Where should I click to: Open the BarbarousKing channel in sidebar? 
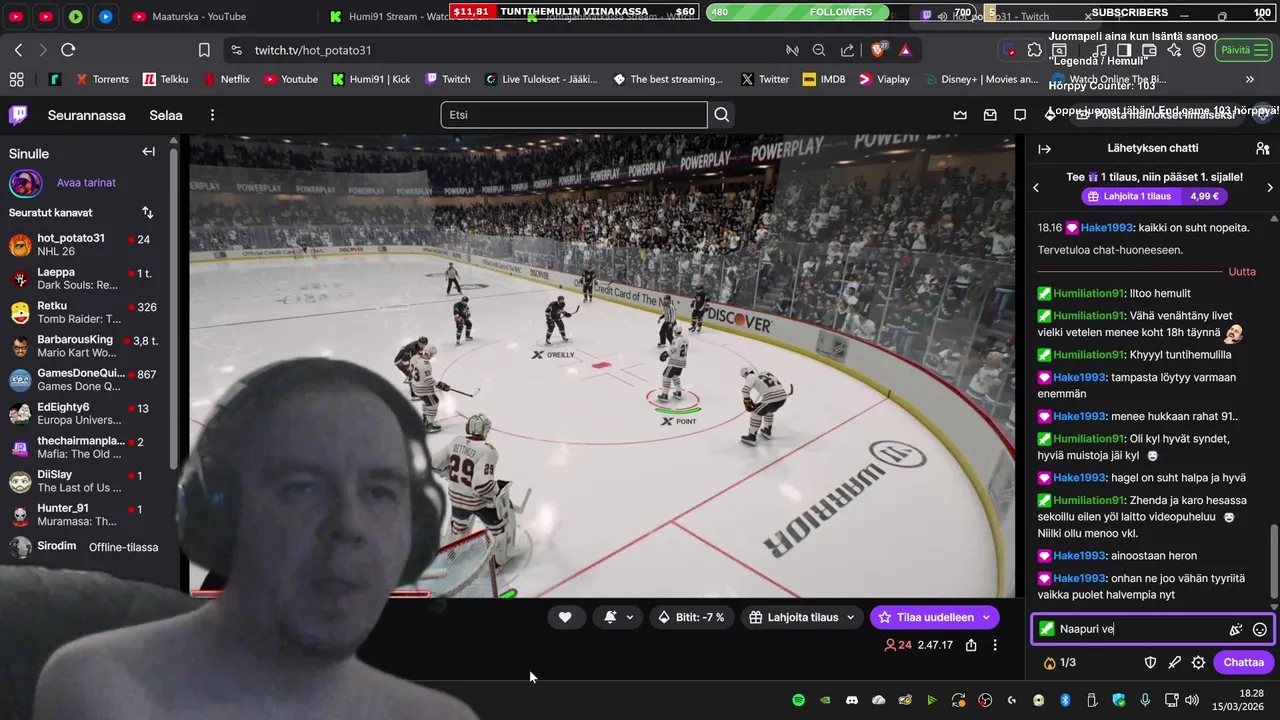tap(86, 346)
